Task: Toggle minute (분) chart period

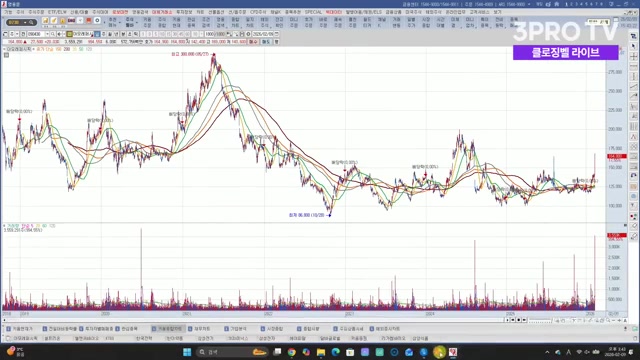Action: [x=124, y=34]
